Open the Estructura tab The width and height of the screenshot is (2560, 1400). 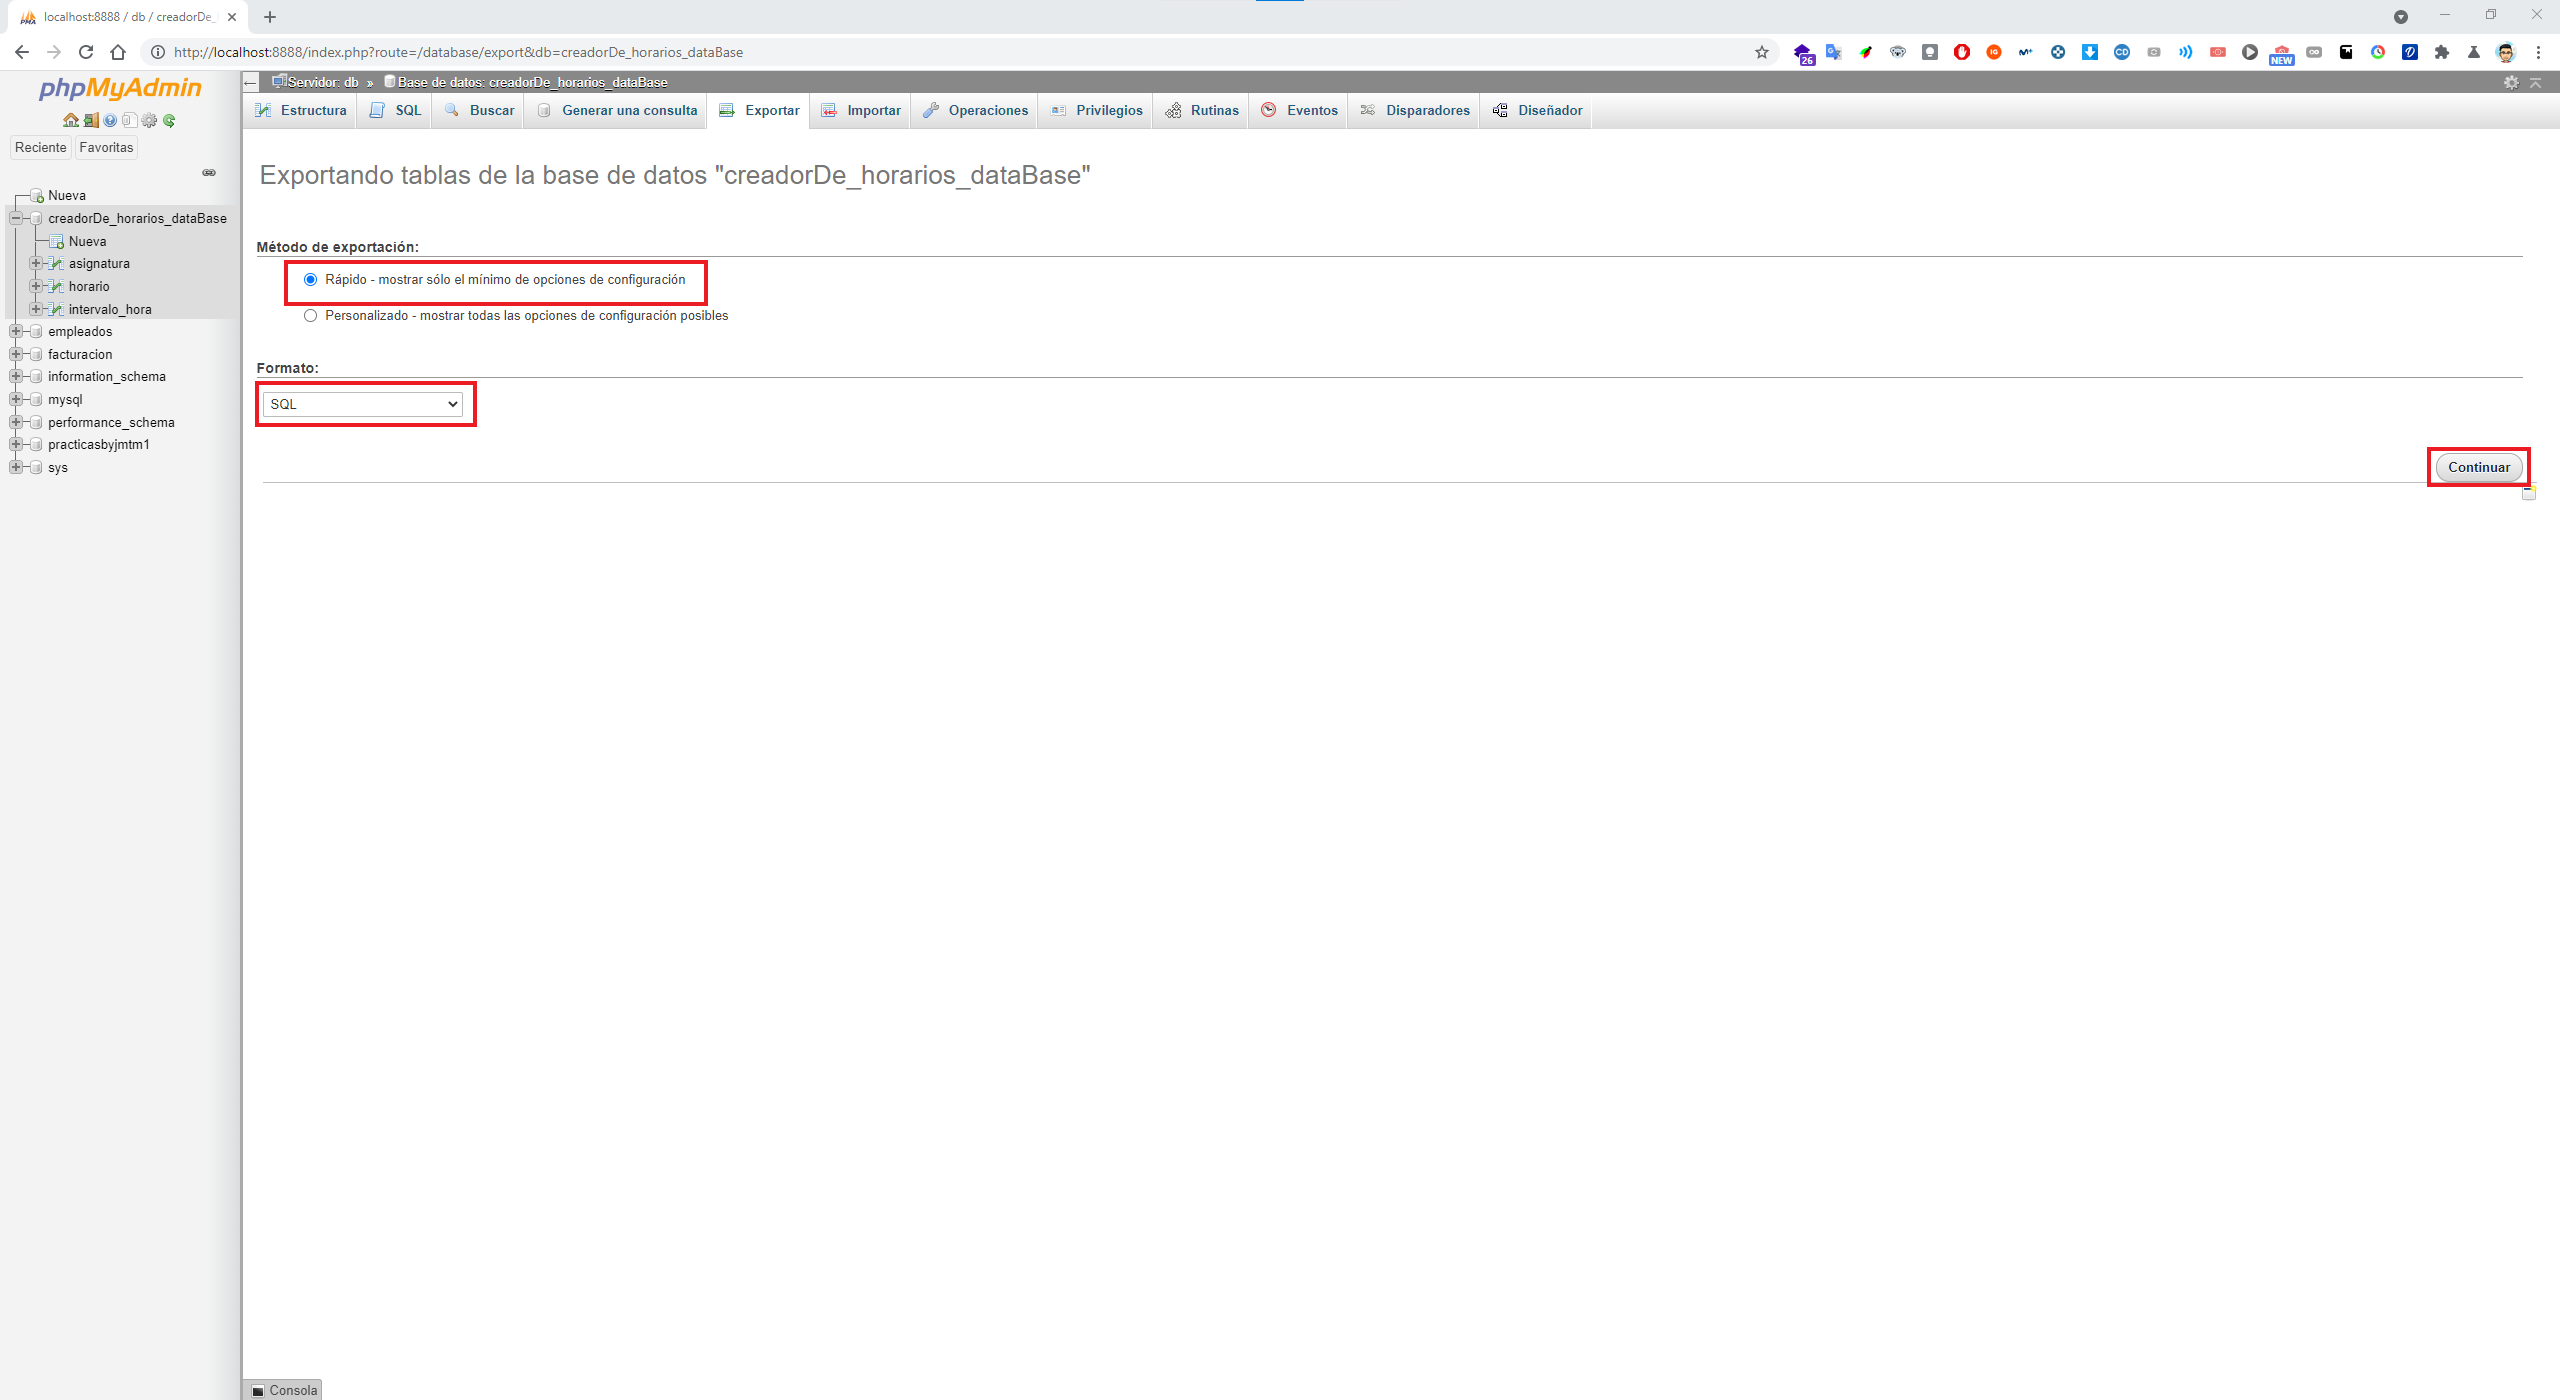click(x=301, y=110)
